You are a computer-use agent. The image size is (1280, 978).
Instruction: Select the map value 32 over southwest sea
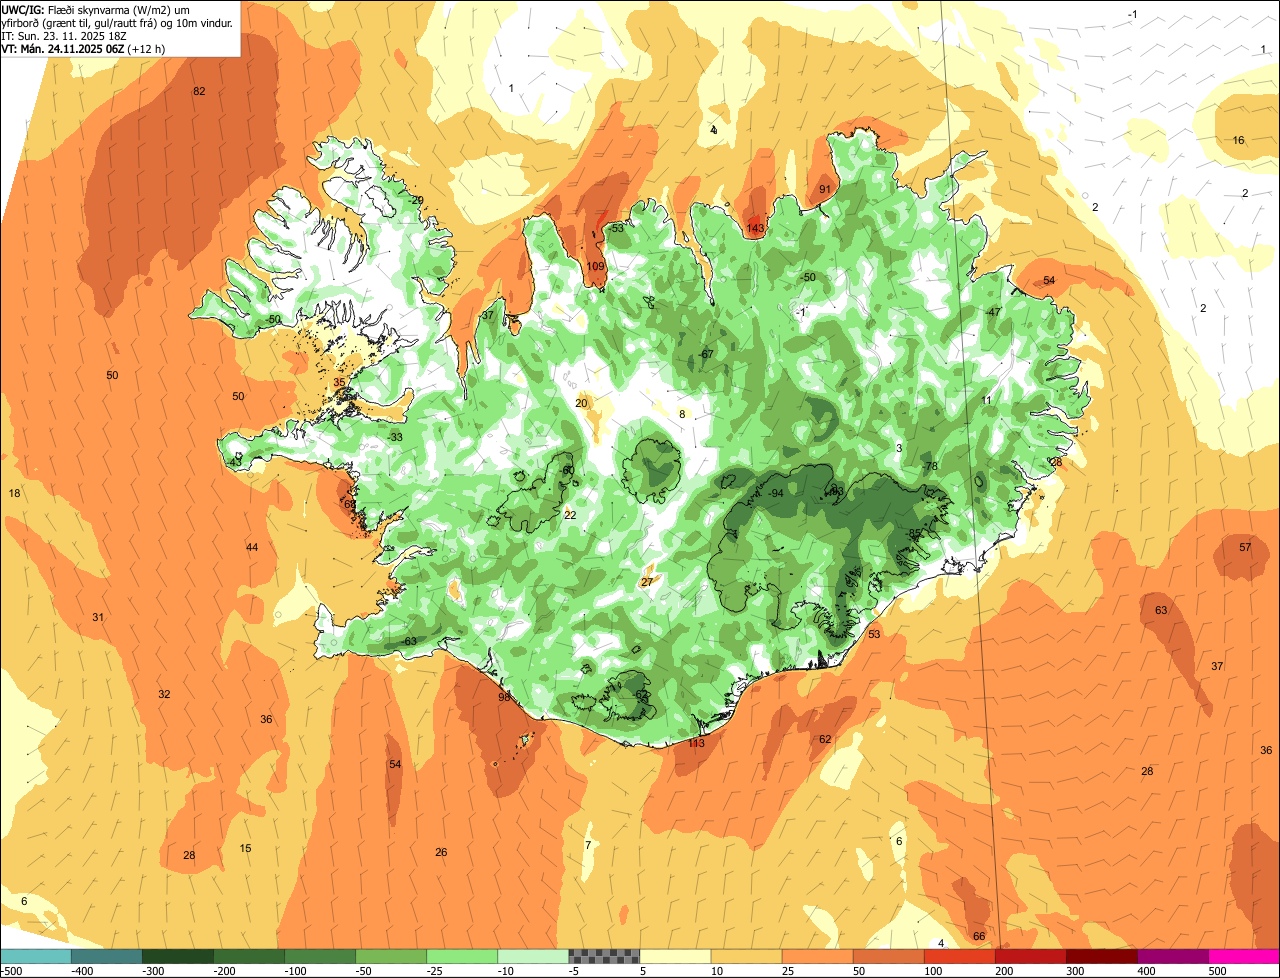(x=164, y=694)
